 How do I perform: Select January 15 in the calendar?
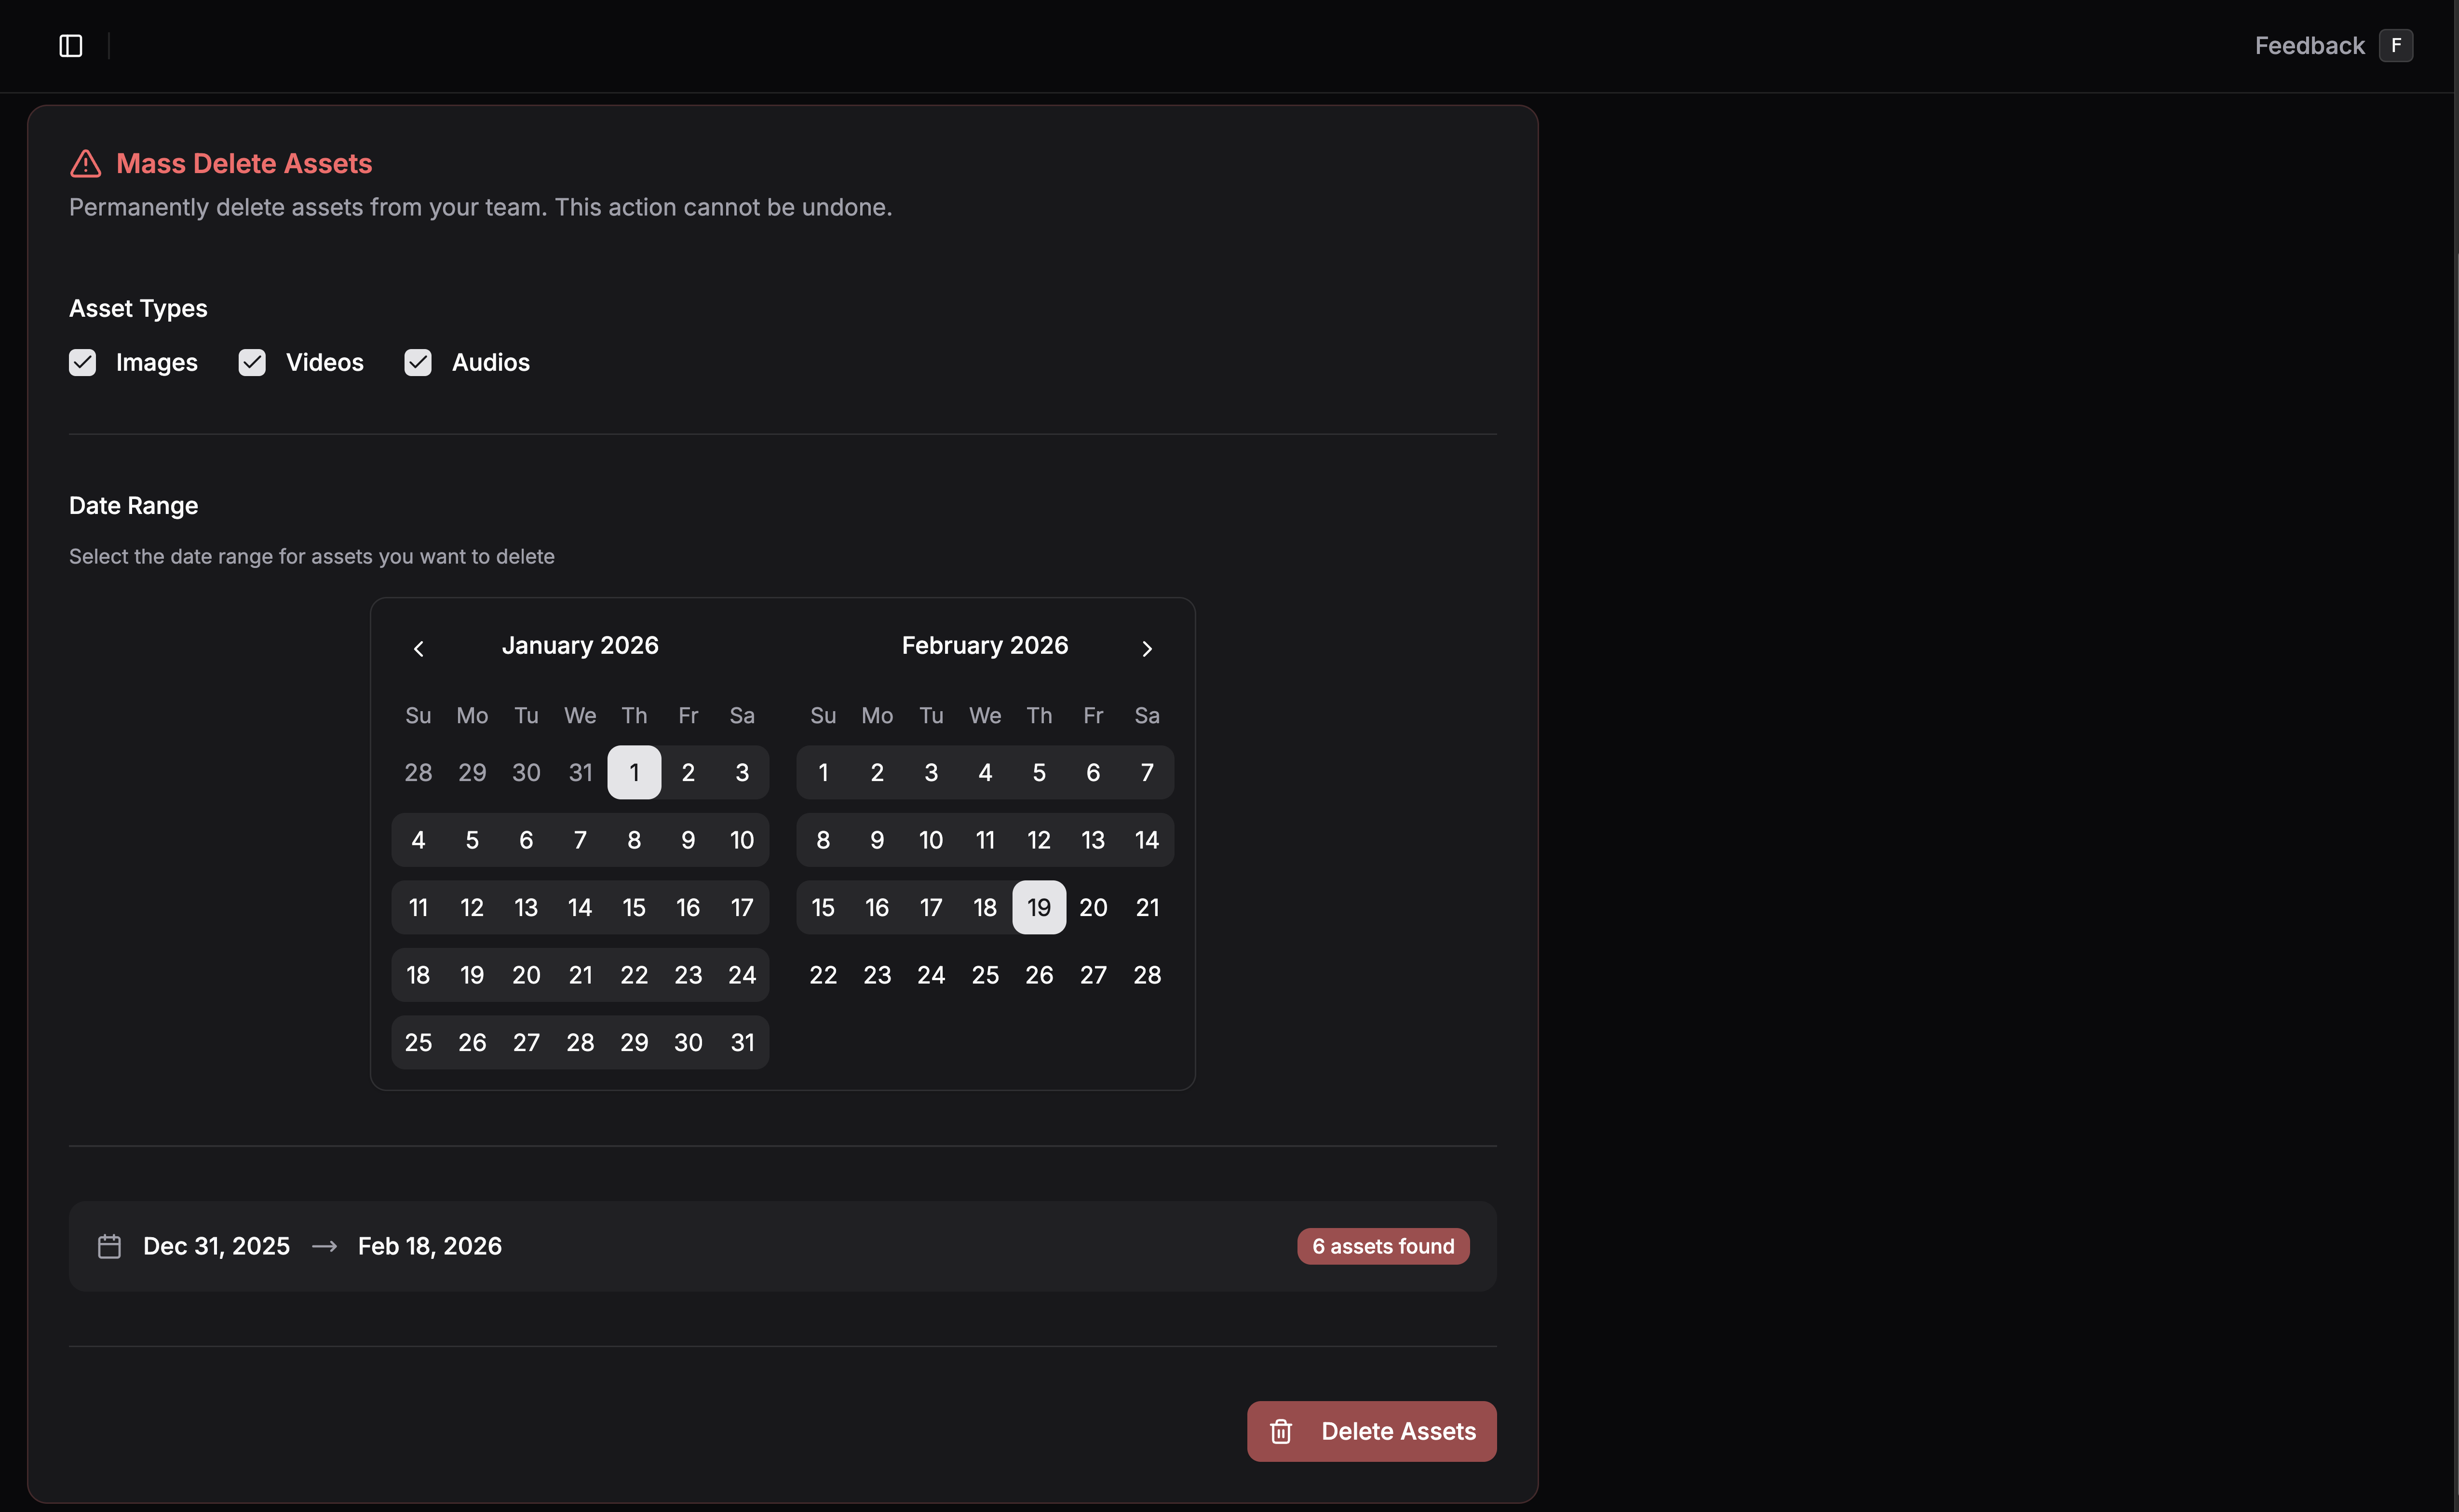[634, 907]
